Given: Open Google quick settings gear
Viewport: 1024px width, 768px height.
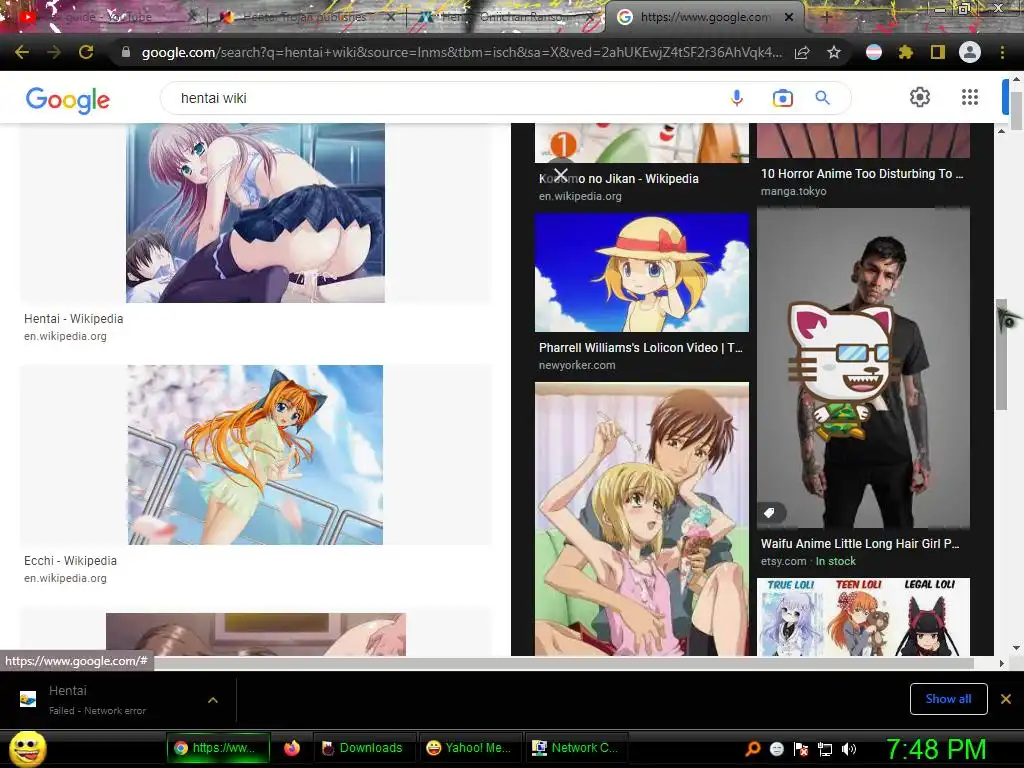Looking at the screenshot, I should 920,97.
